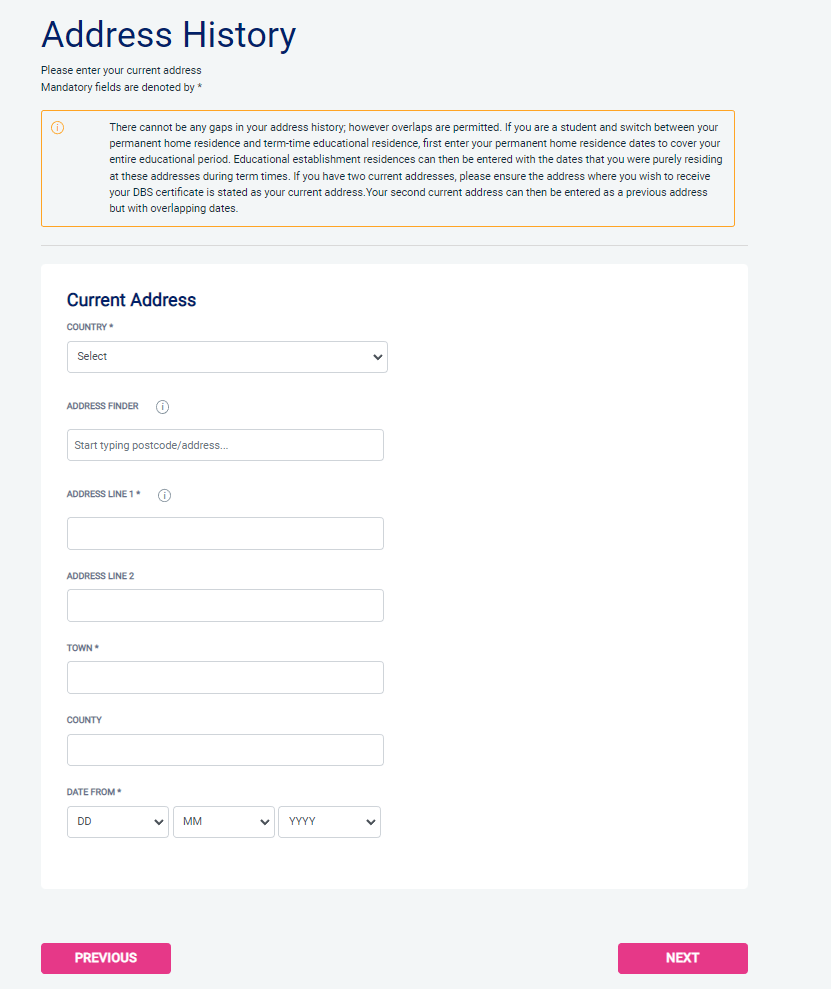Click into the Address Line 1 field
The width and height of the screenshot is (831, 989).
225,533
